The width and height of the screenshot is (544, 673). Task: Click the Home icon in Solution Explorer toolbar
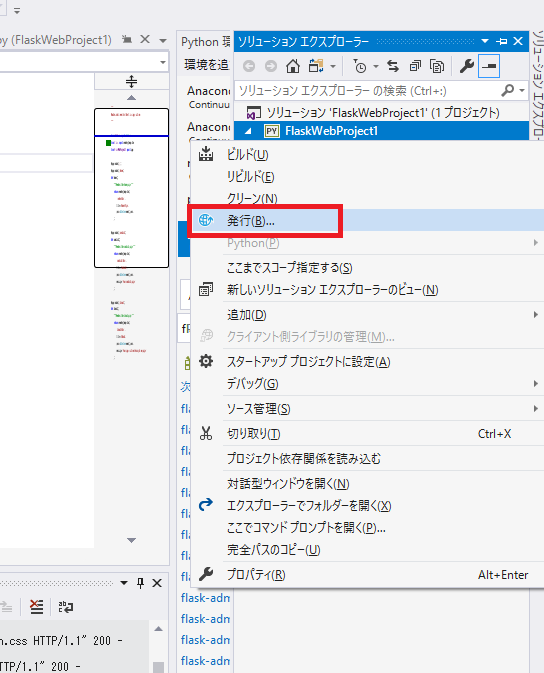click(x=293, y=66)
